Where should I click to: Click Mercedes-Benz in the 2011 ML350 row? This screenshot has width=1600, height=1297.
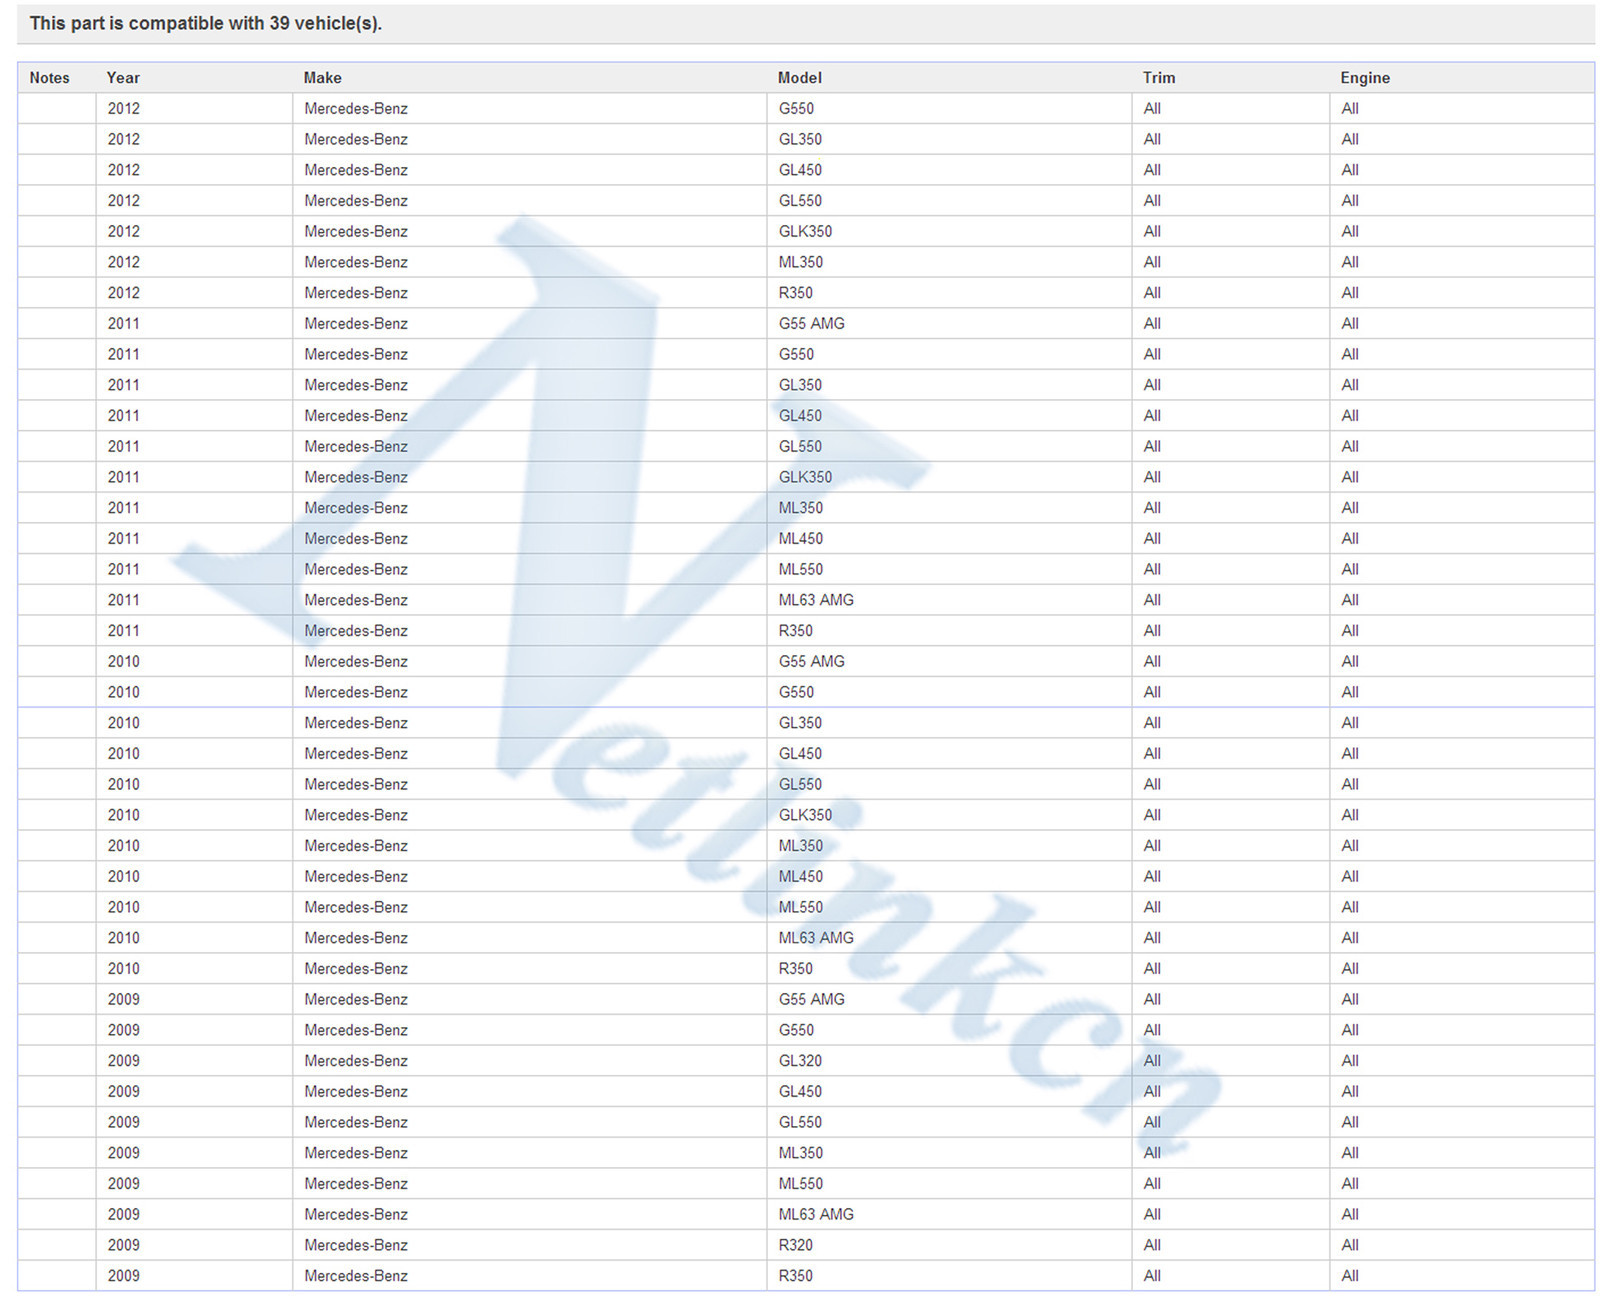[356, 508]
